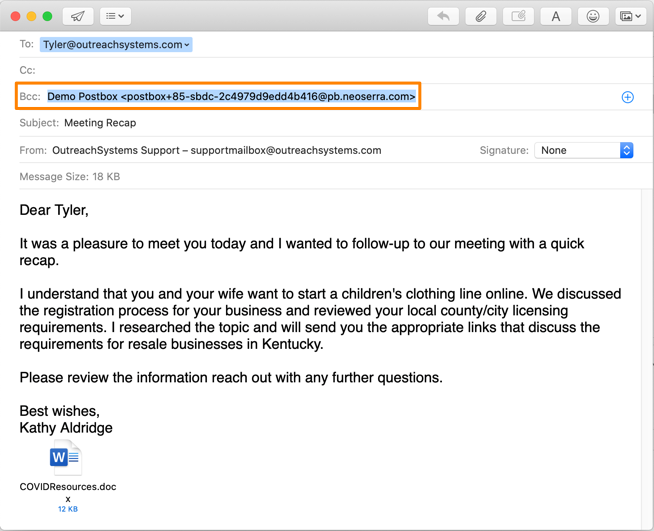Select the Bcc Demo Postbox address field

[231, 97]
